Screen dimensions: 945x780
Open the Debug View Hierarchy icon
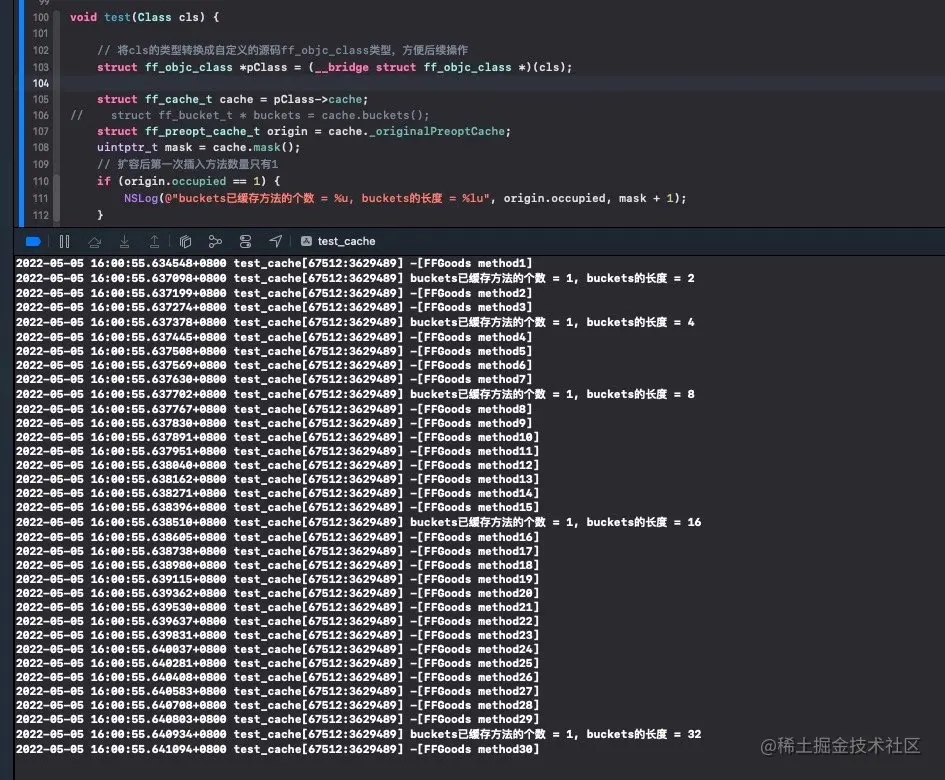click(x=186, y=242)
